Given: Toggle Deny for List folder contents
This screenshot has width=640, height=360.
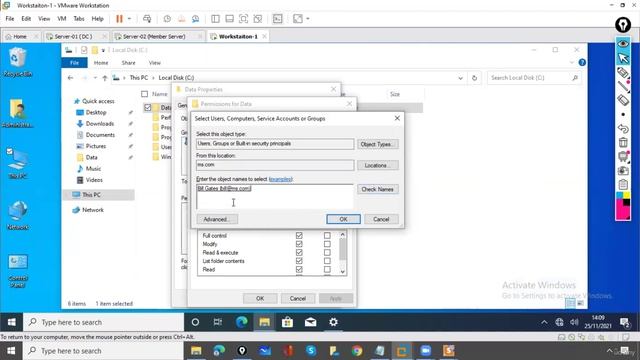Looking at the screenshot, I should pos(327,261).
